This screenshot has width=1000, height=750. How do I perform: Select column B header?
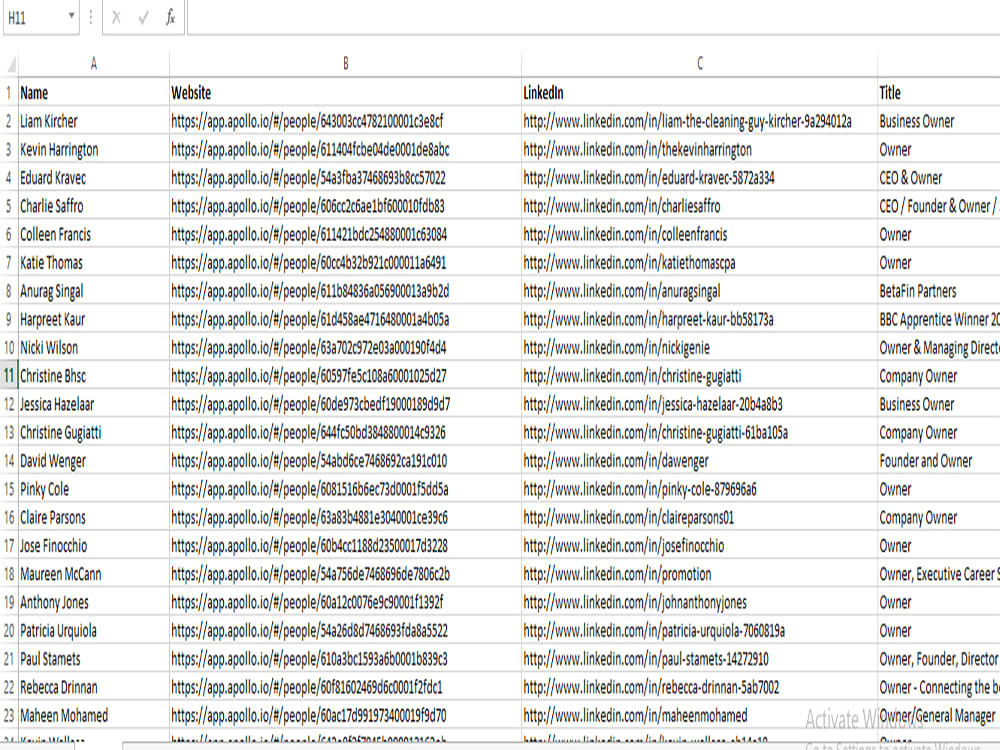346,63
